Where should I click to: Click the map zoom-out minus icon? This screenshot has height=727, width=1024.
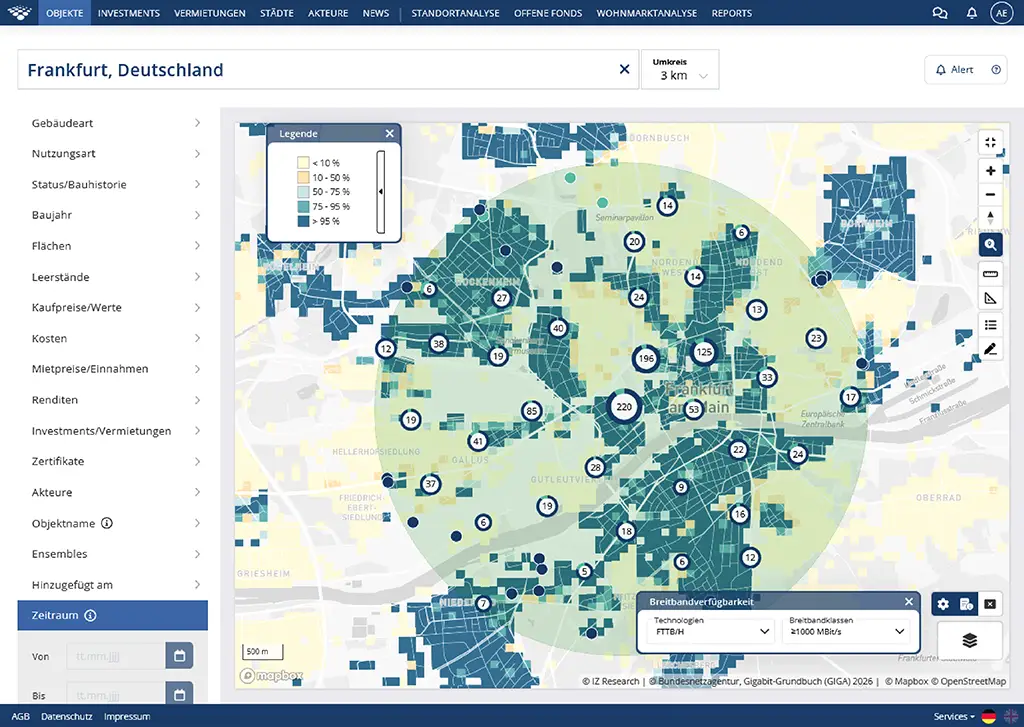tap(990, 195)
